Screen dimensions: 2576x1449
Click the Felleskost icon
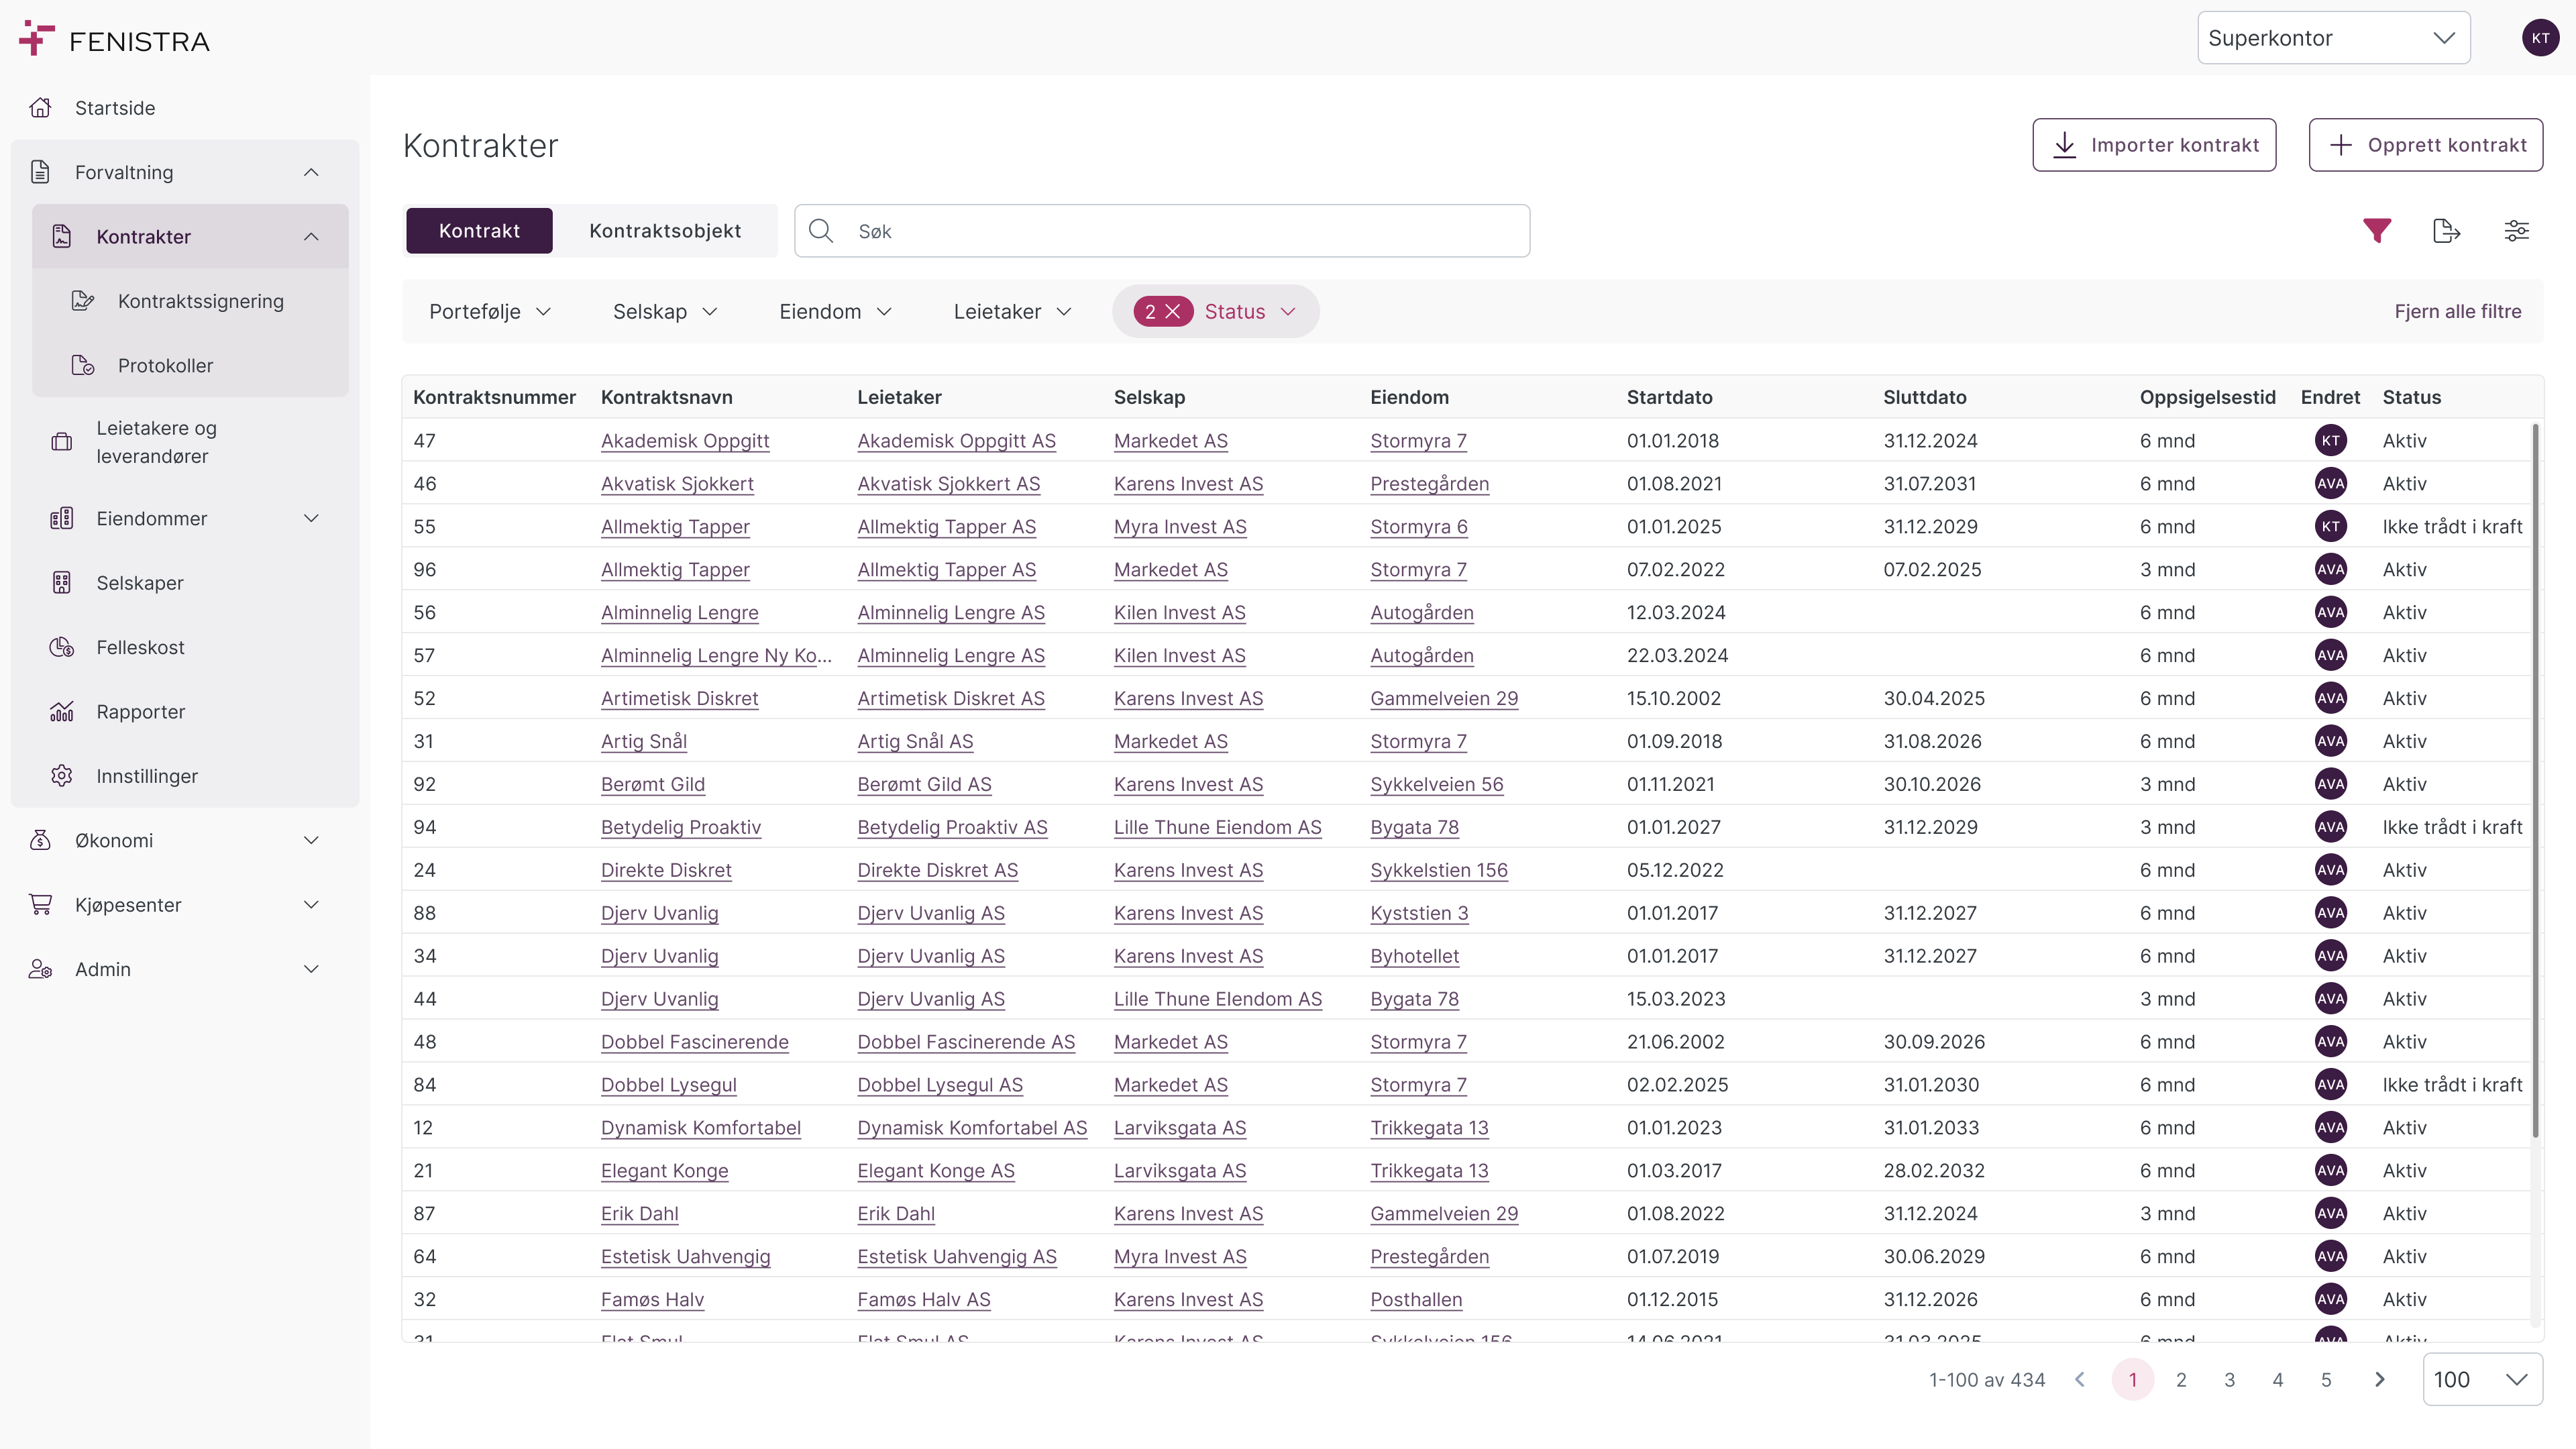pos(62,648)
